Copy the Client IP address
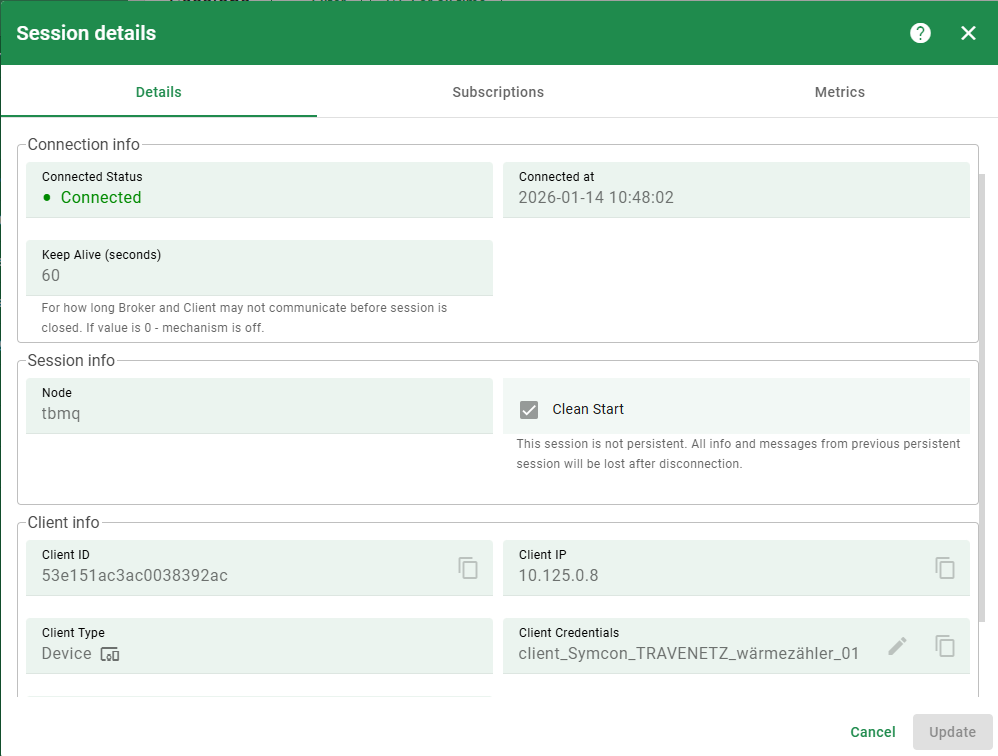 point(945,568)
